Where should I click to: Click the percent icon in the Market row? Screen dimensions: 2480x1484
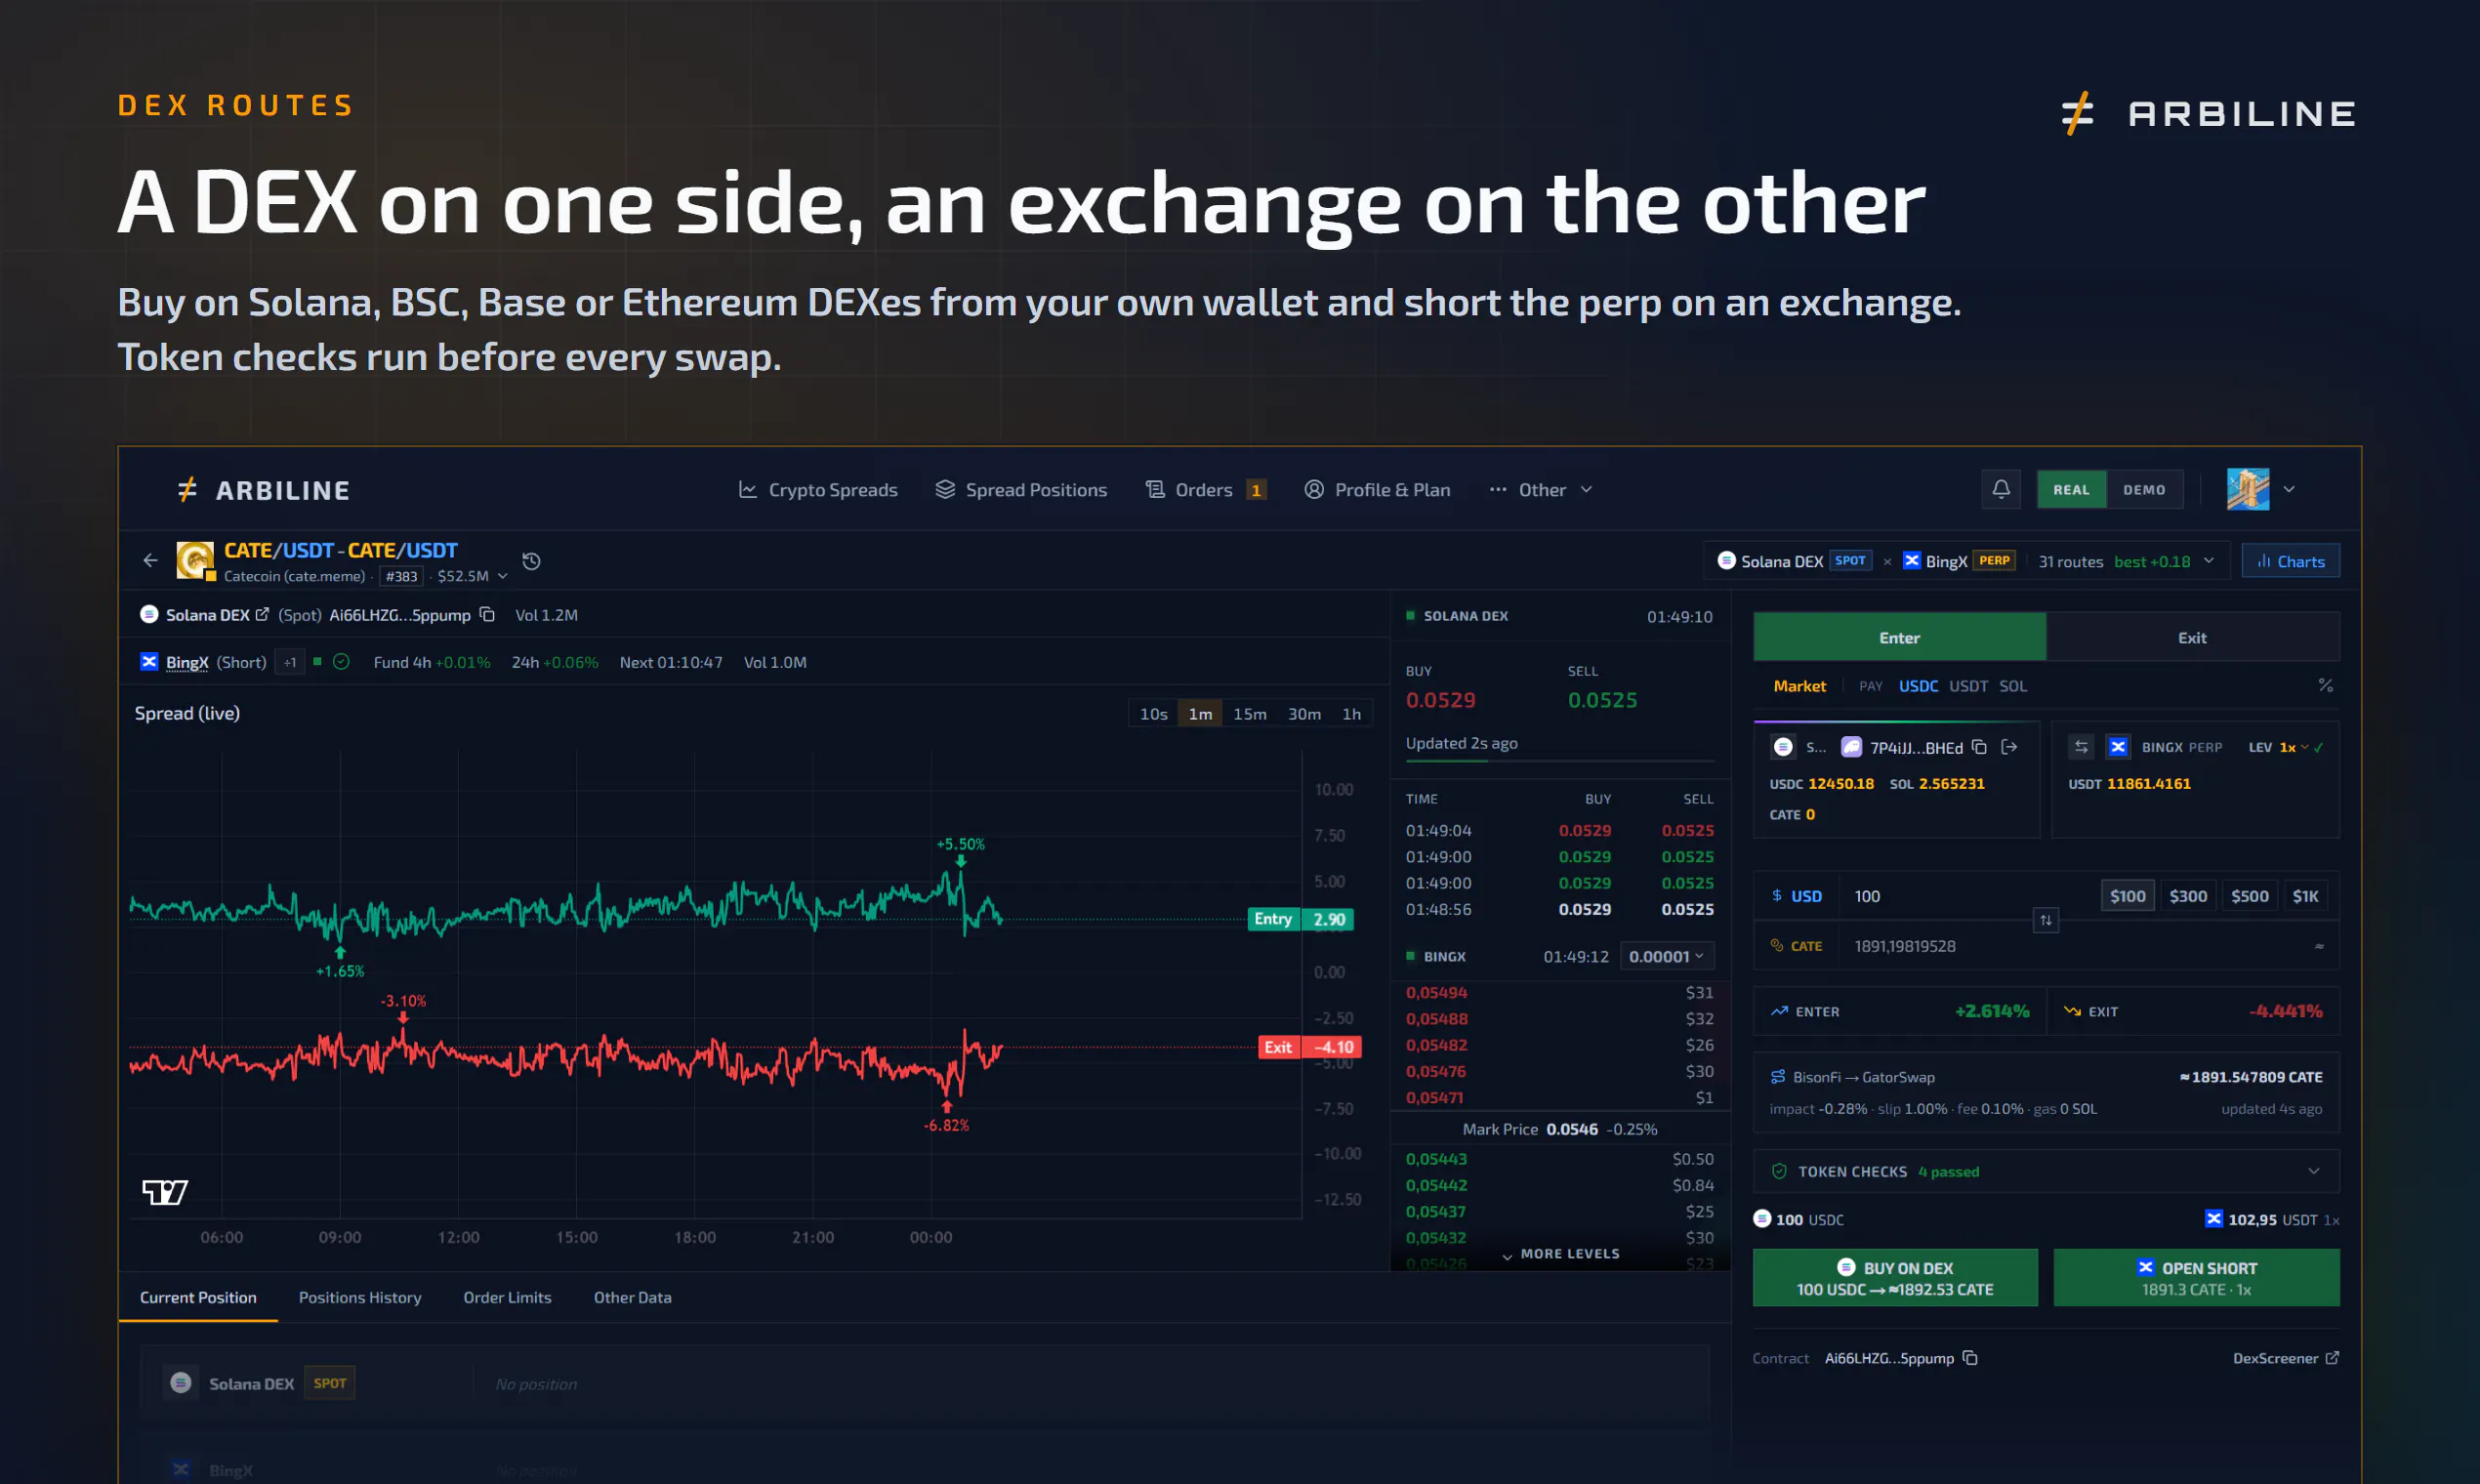tap(2325, 685)
